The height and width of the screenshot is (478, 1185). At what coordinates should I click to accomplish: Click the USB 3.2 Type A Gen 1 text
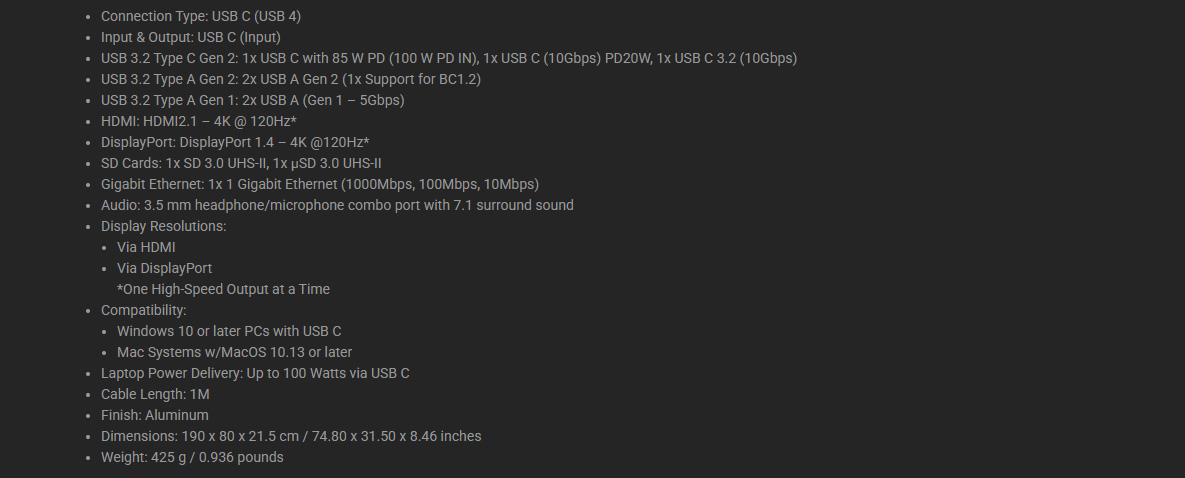[252, 100]
